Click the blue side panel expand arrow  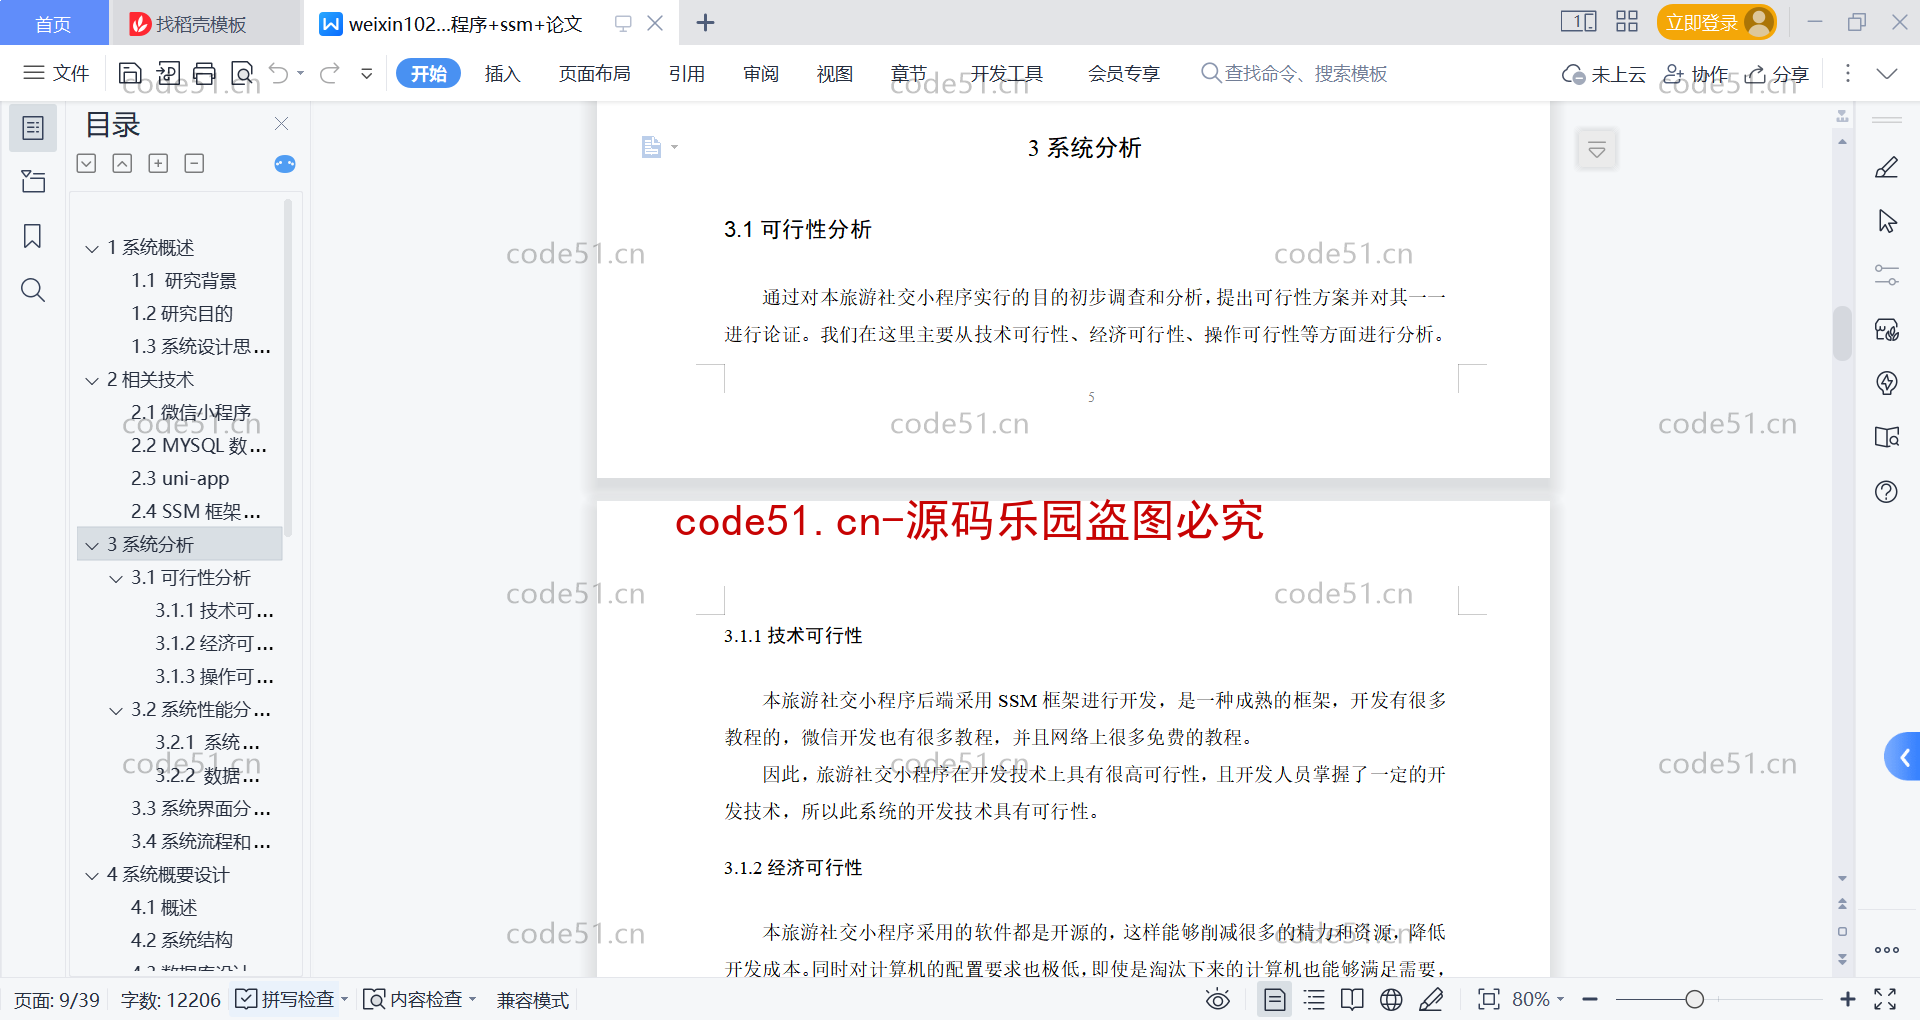tap(1903, 757)
